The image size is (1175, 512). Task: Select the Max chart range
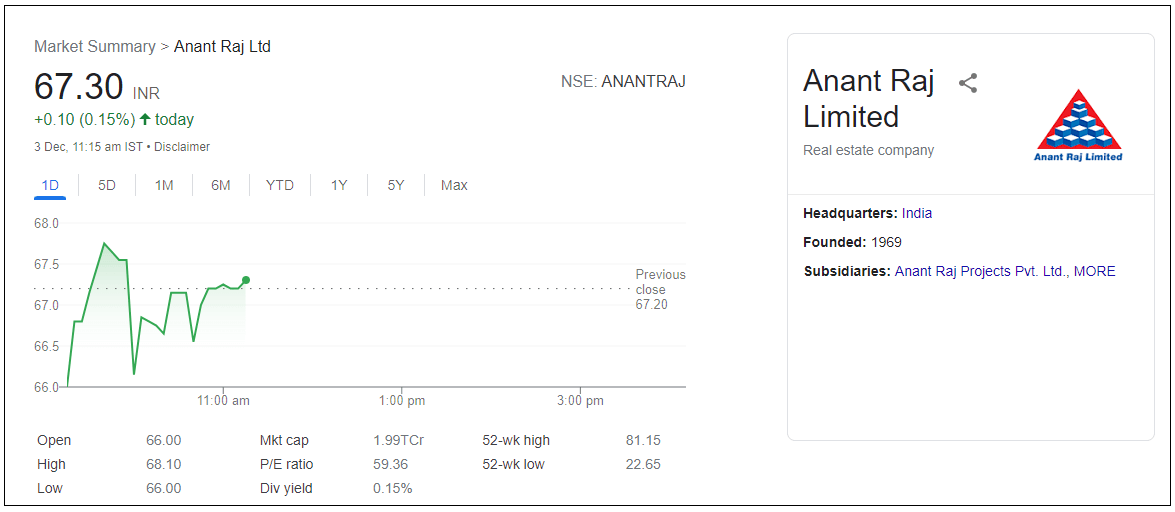454,185
